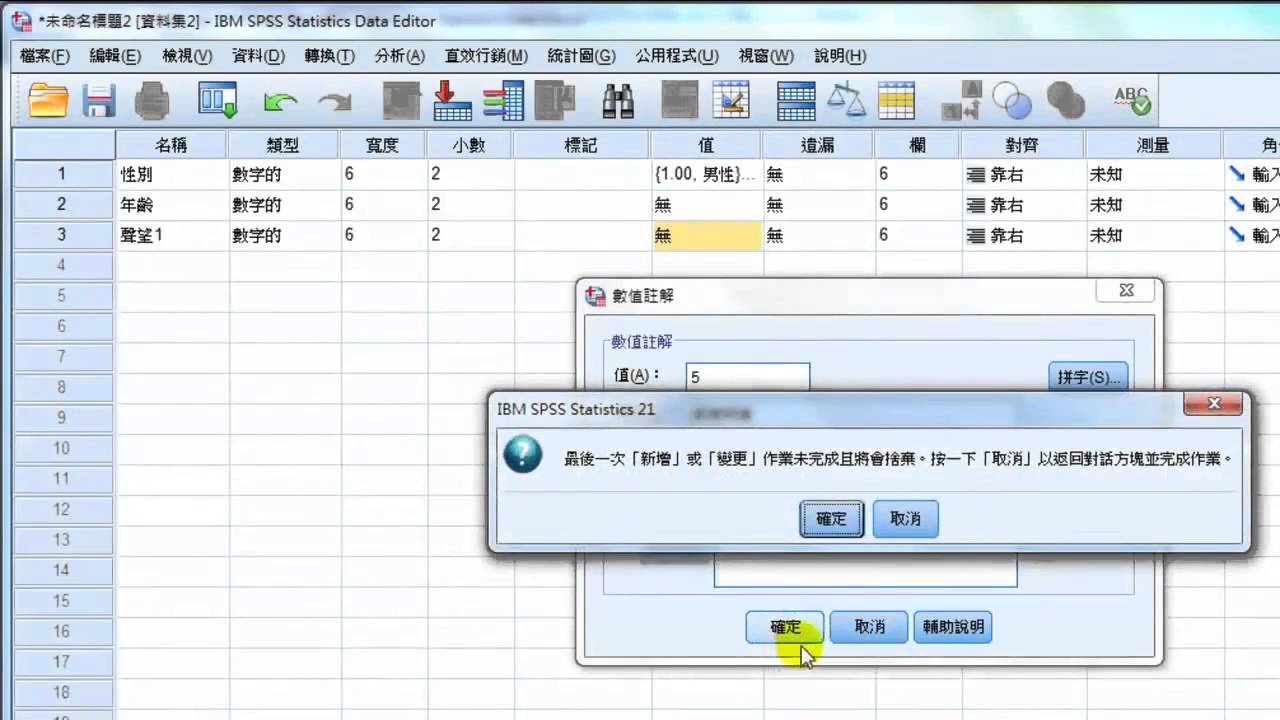The width and height of the screenshot is (1280, 720).
Task: Redo the last undone action
Action: [x=334, y=101]
